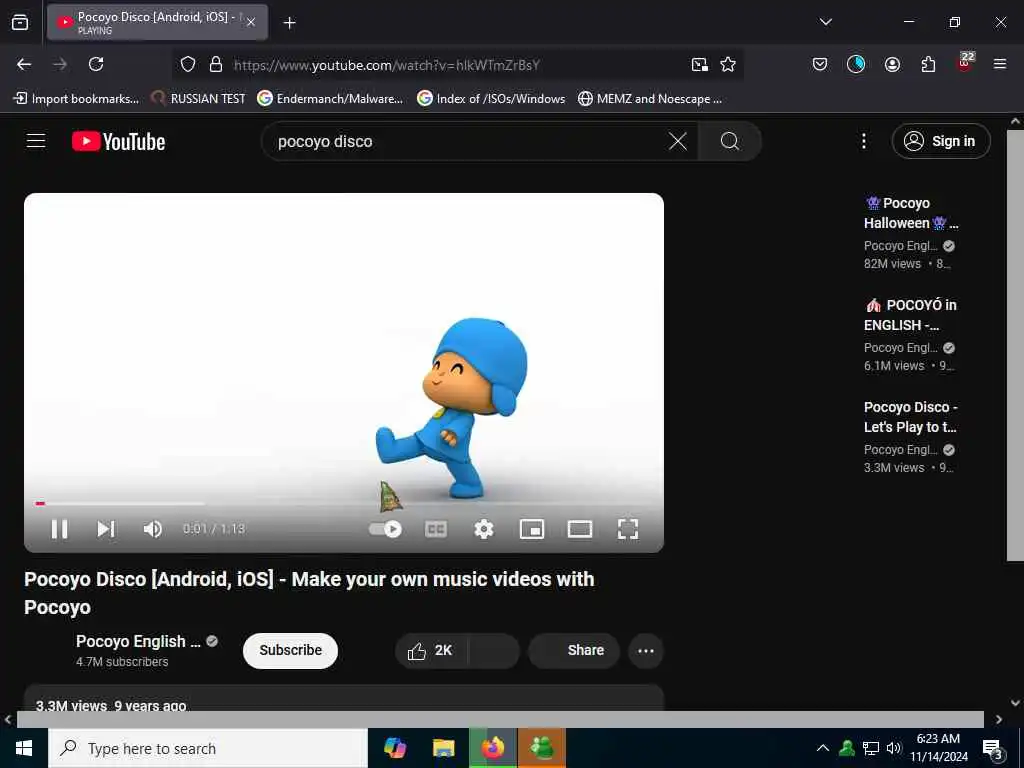The height and width of the screenshot is (768, 1024).
Task: Open the list all tabs chevron
Action: (825, 22)
